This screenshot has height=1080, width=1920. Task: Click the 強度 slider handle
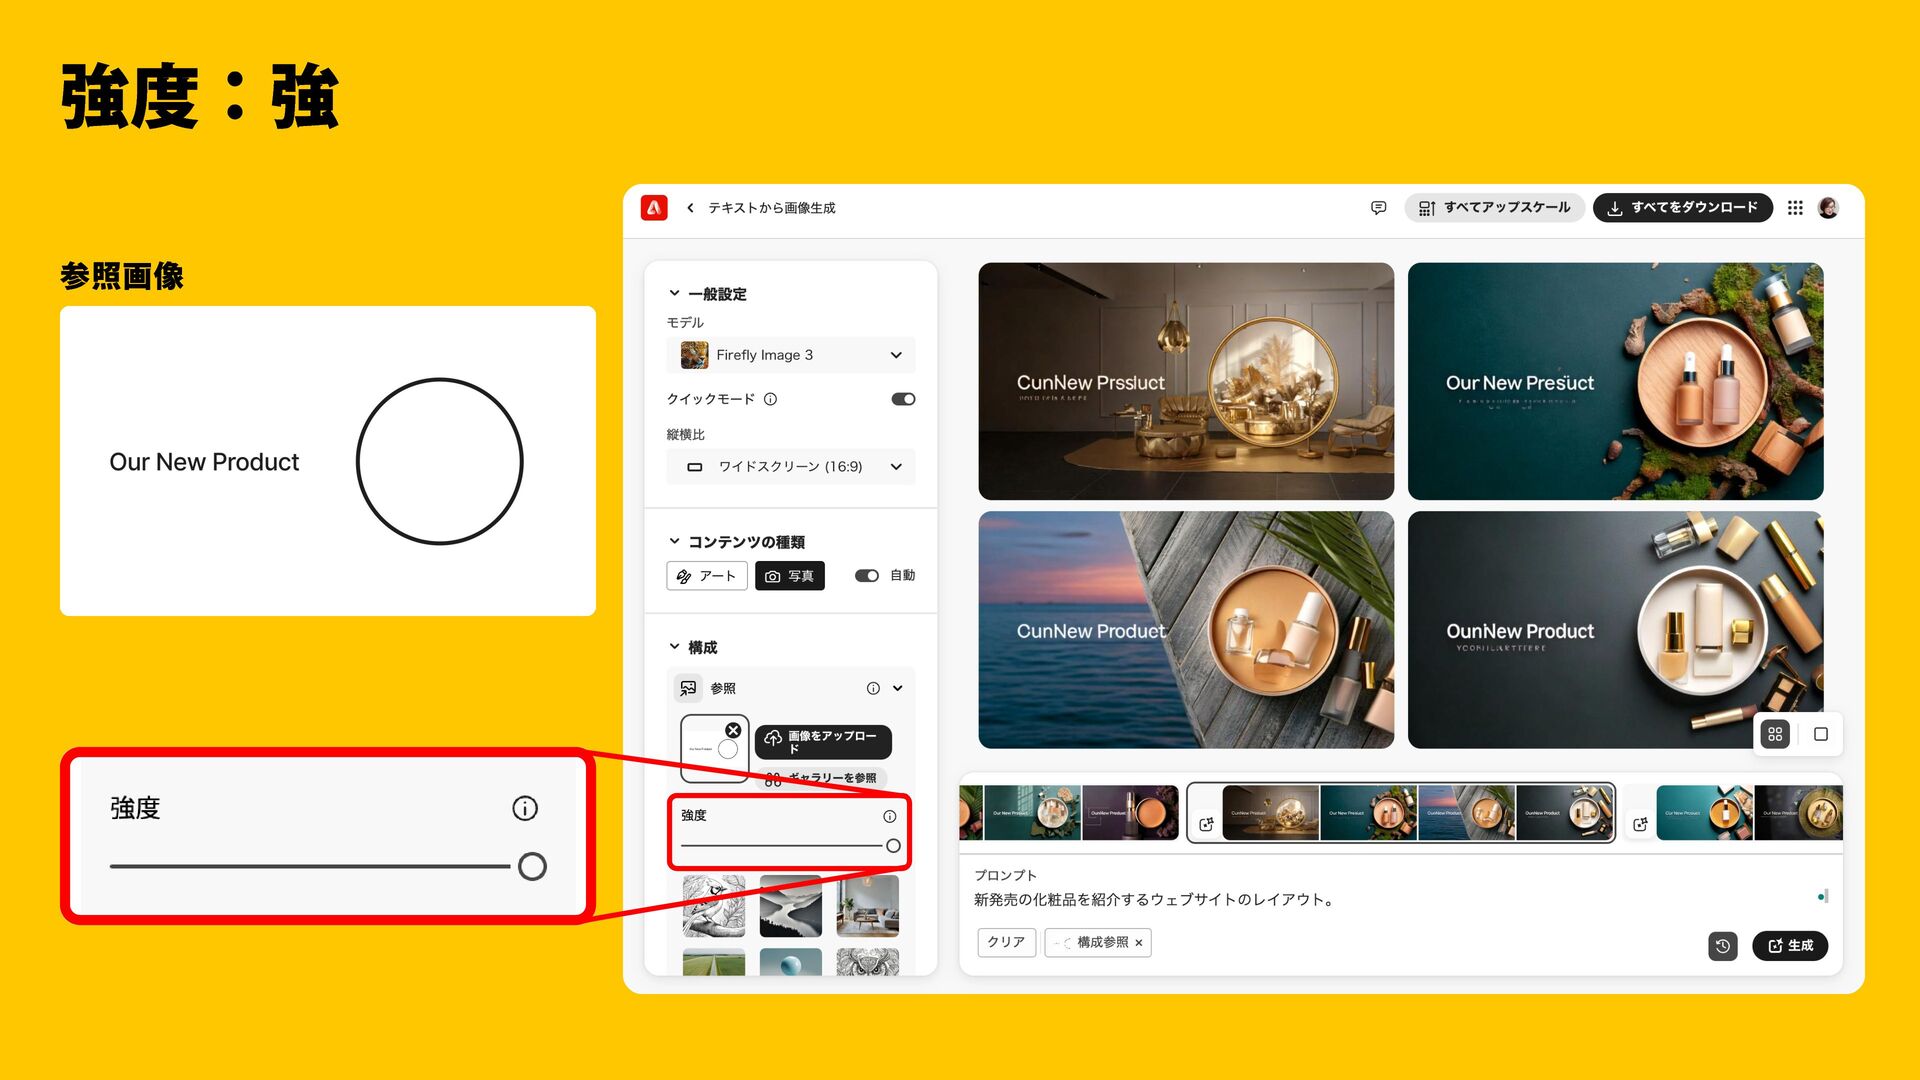coord(893,846)
